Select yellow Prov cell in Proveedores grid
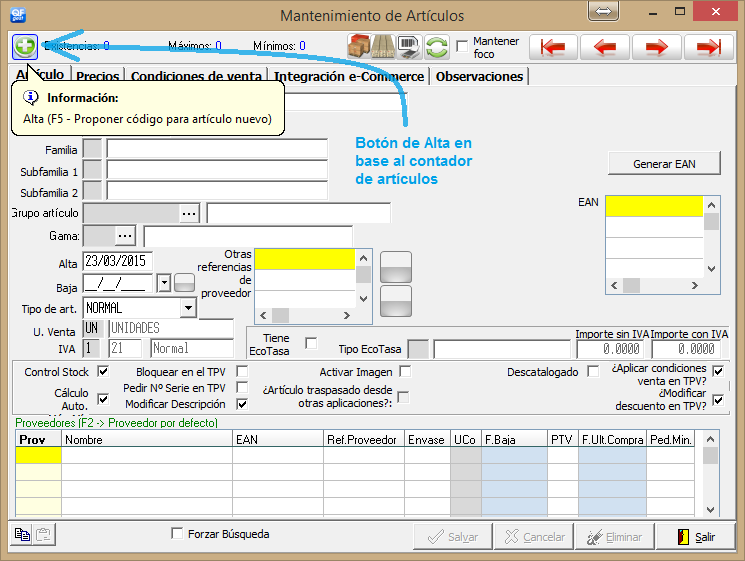The height and width of the screenshot is (561, 745). pyautogui.click(x=38, y=455)
